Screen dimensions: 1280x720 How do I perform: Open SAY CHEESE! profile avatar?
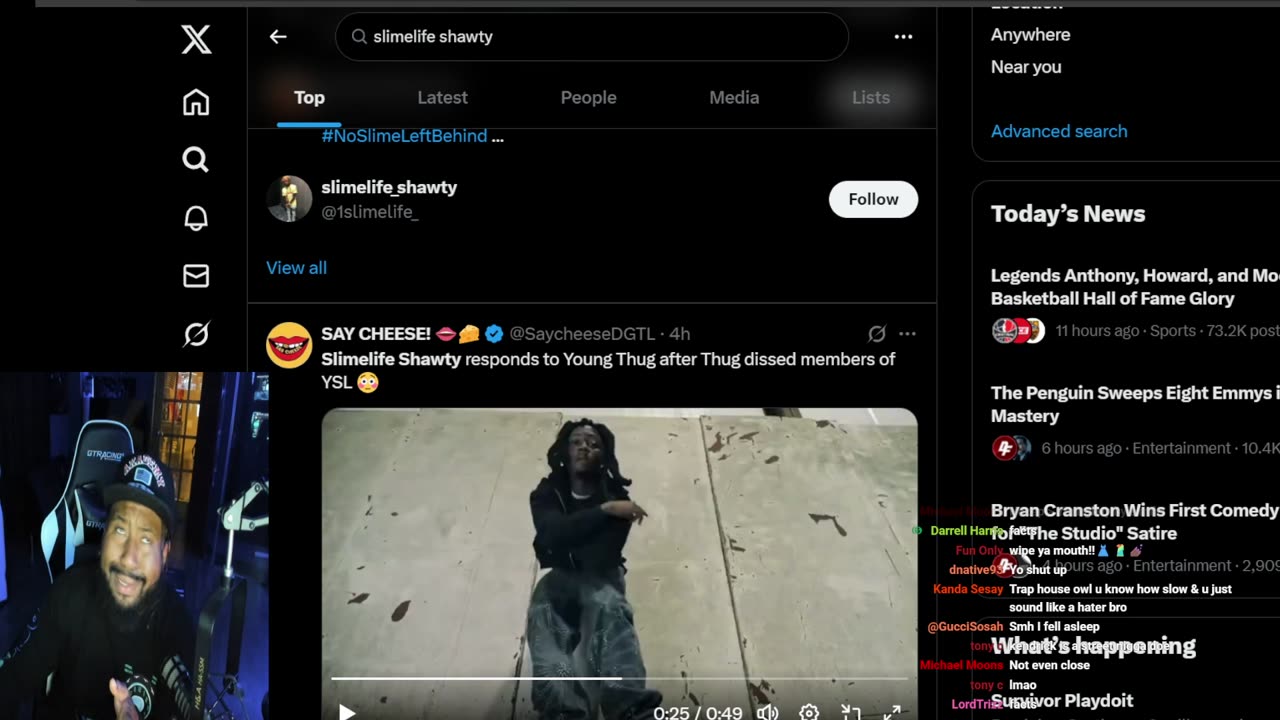click(x=289, y=345)
